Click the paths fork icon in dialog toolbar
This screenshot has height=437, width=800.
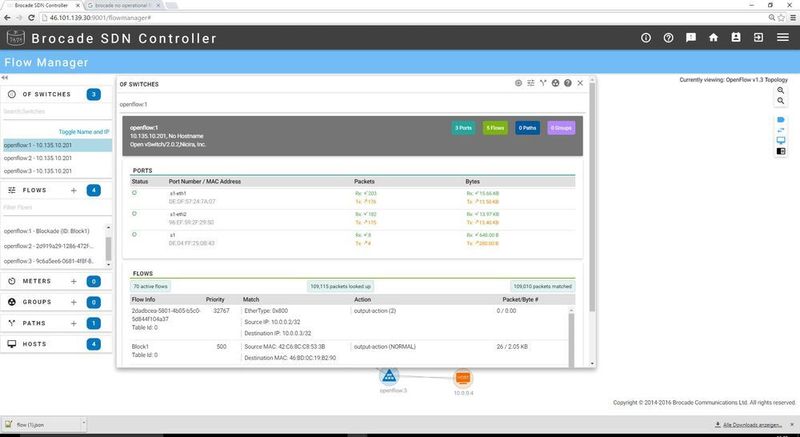543,83
